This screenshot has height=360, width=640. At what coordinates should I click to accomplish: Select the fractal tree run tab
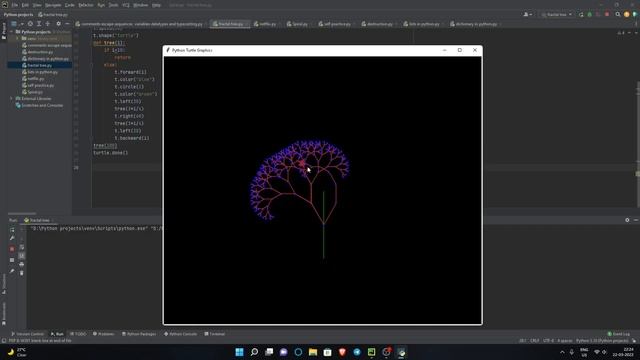pos(39,220)
